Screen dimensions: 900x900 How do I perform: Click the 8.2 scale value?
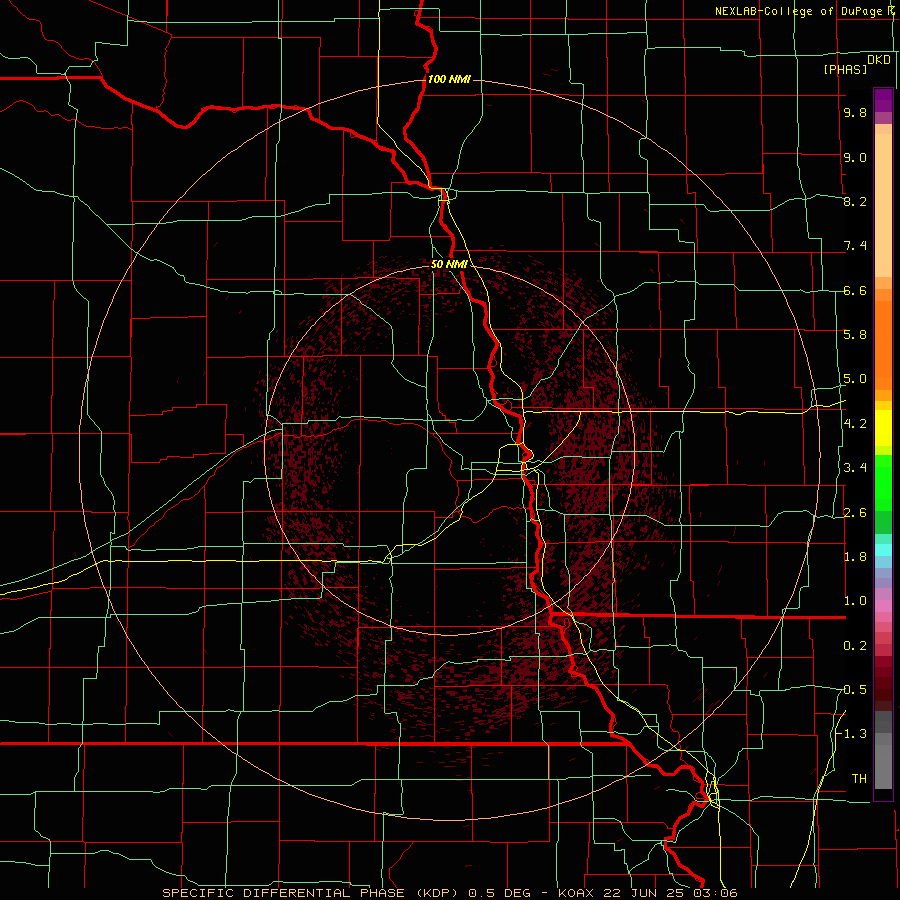(855, 201)
